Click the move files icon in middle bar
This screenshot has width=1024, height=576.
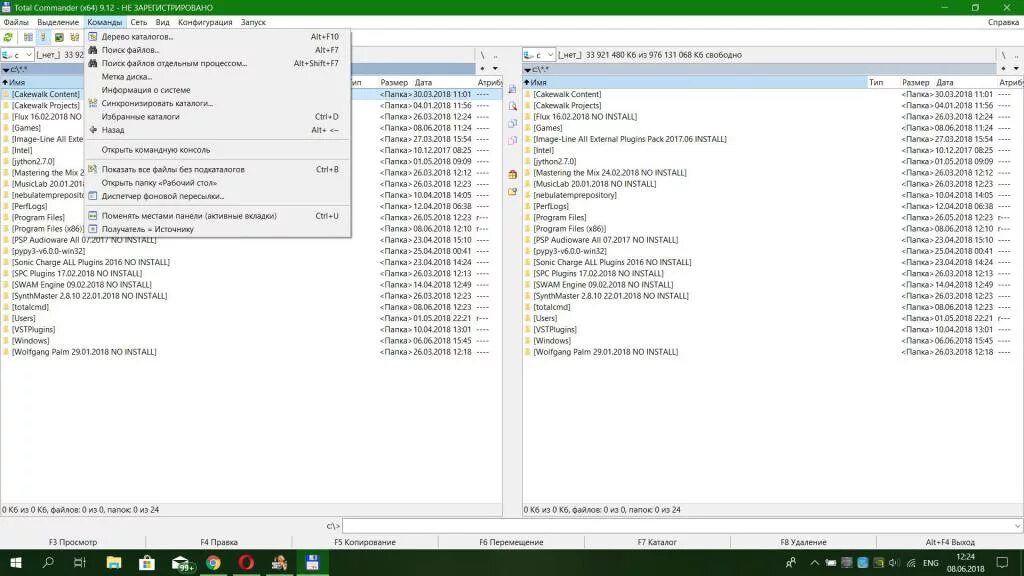pos(512,140)
